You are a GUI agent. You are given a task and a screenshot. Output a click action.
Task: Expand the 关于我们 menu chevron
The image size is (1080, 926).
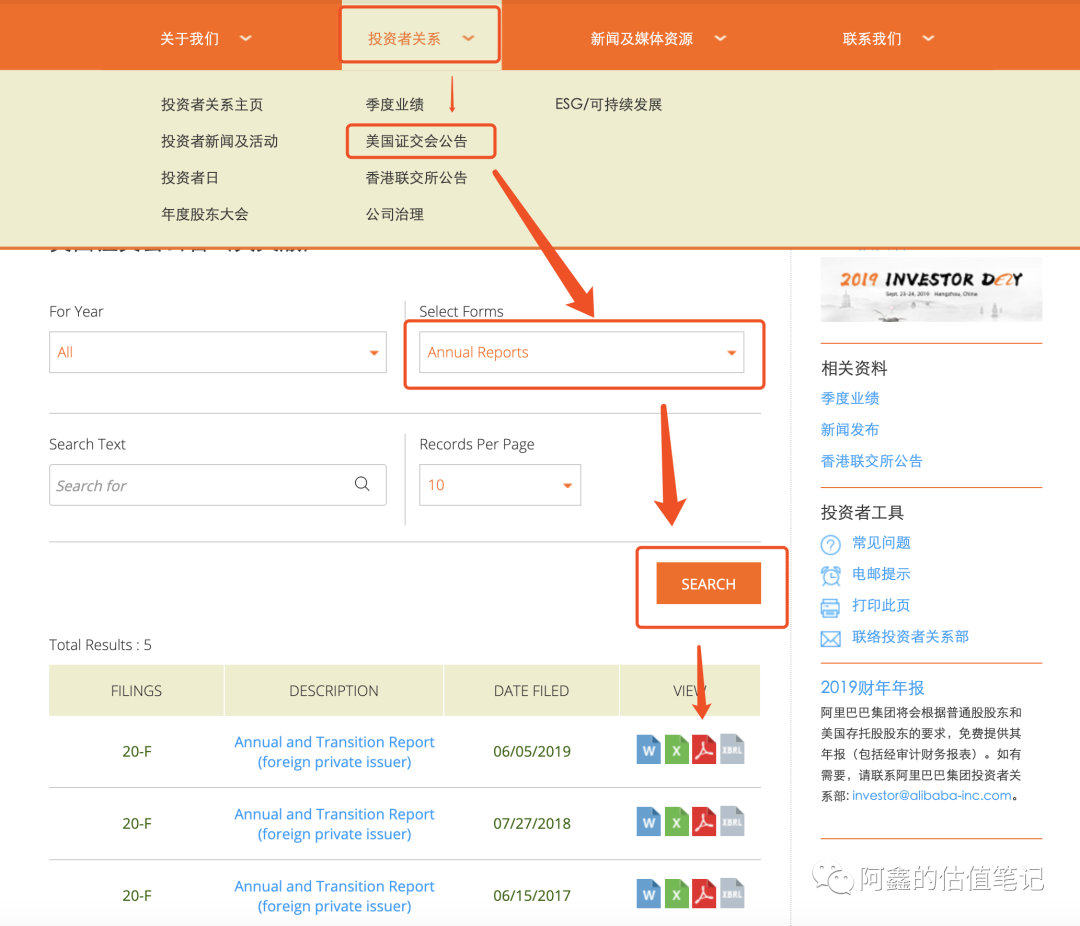246,39
